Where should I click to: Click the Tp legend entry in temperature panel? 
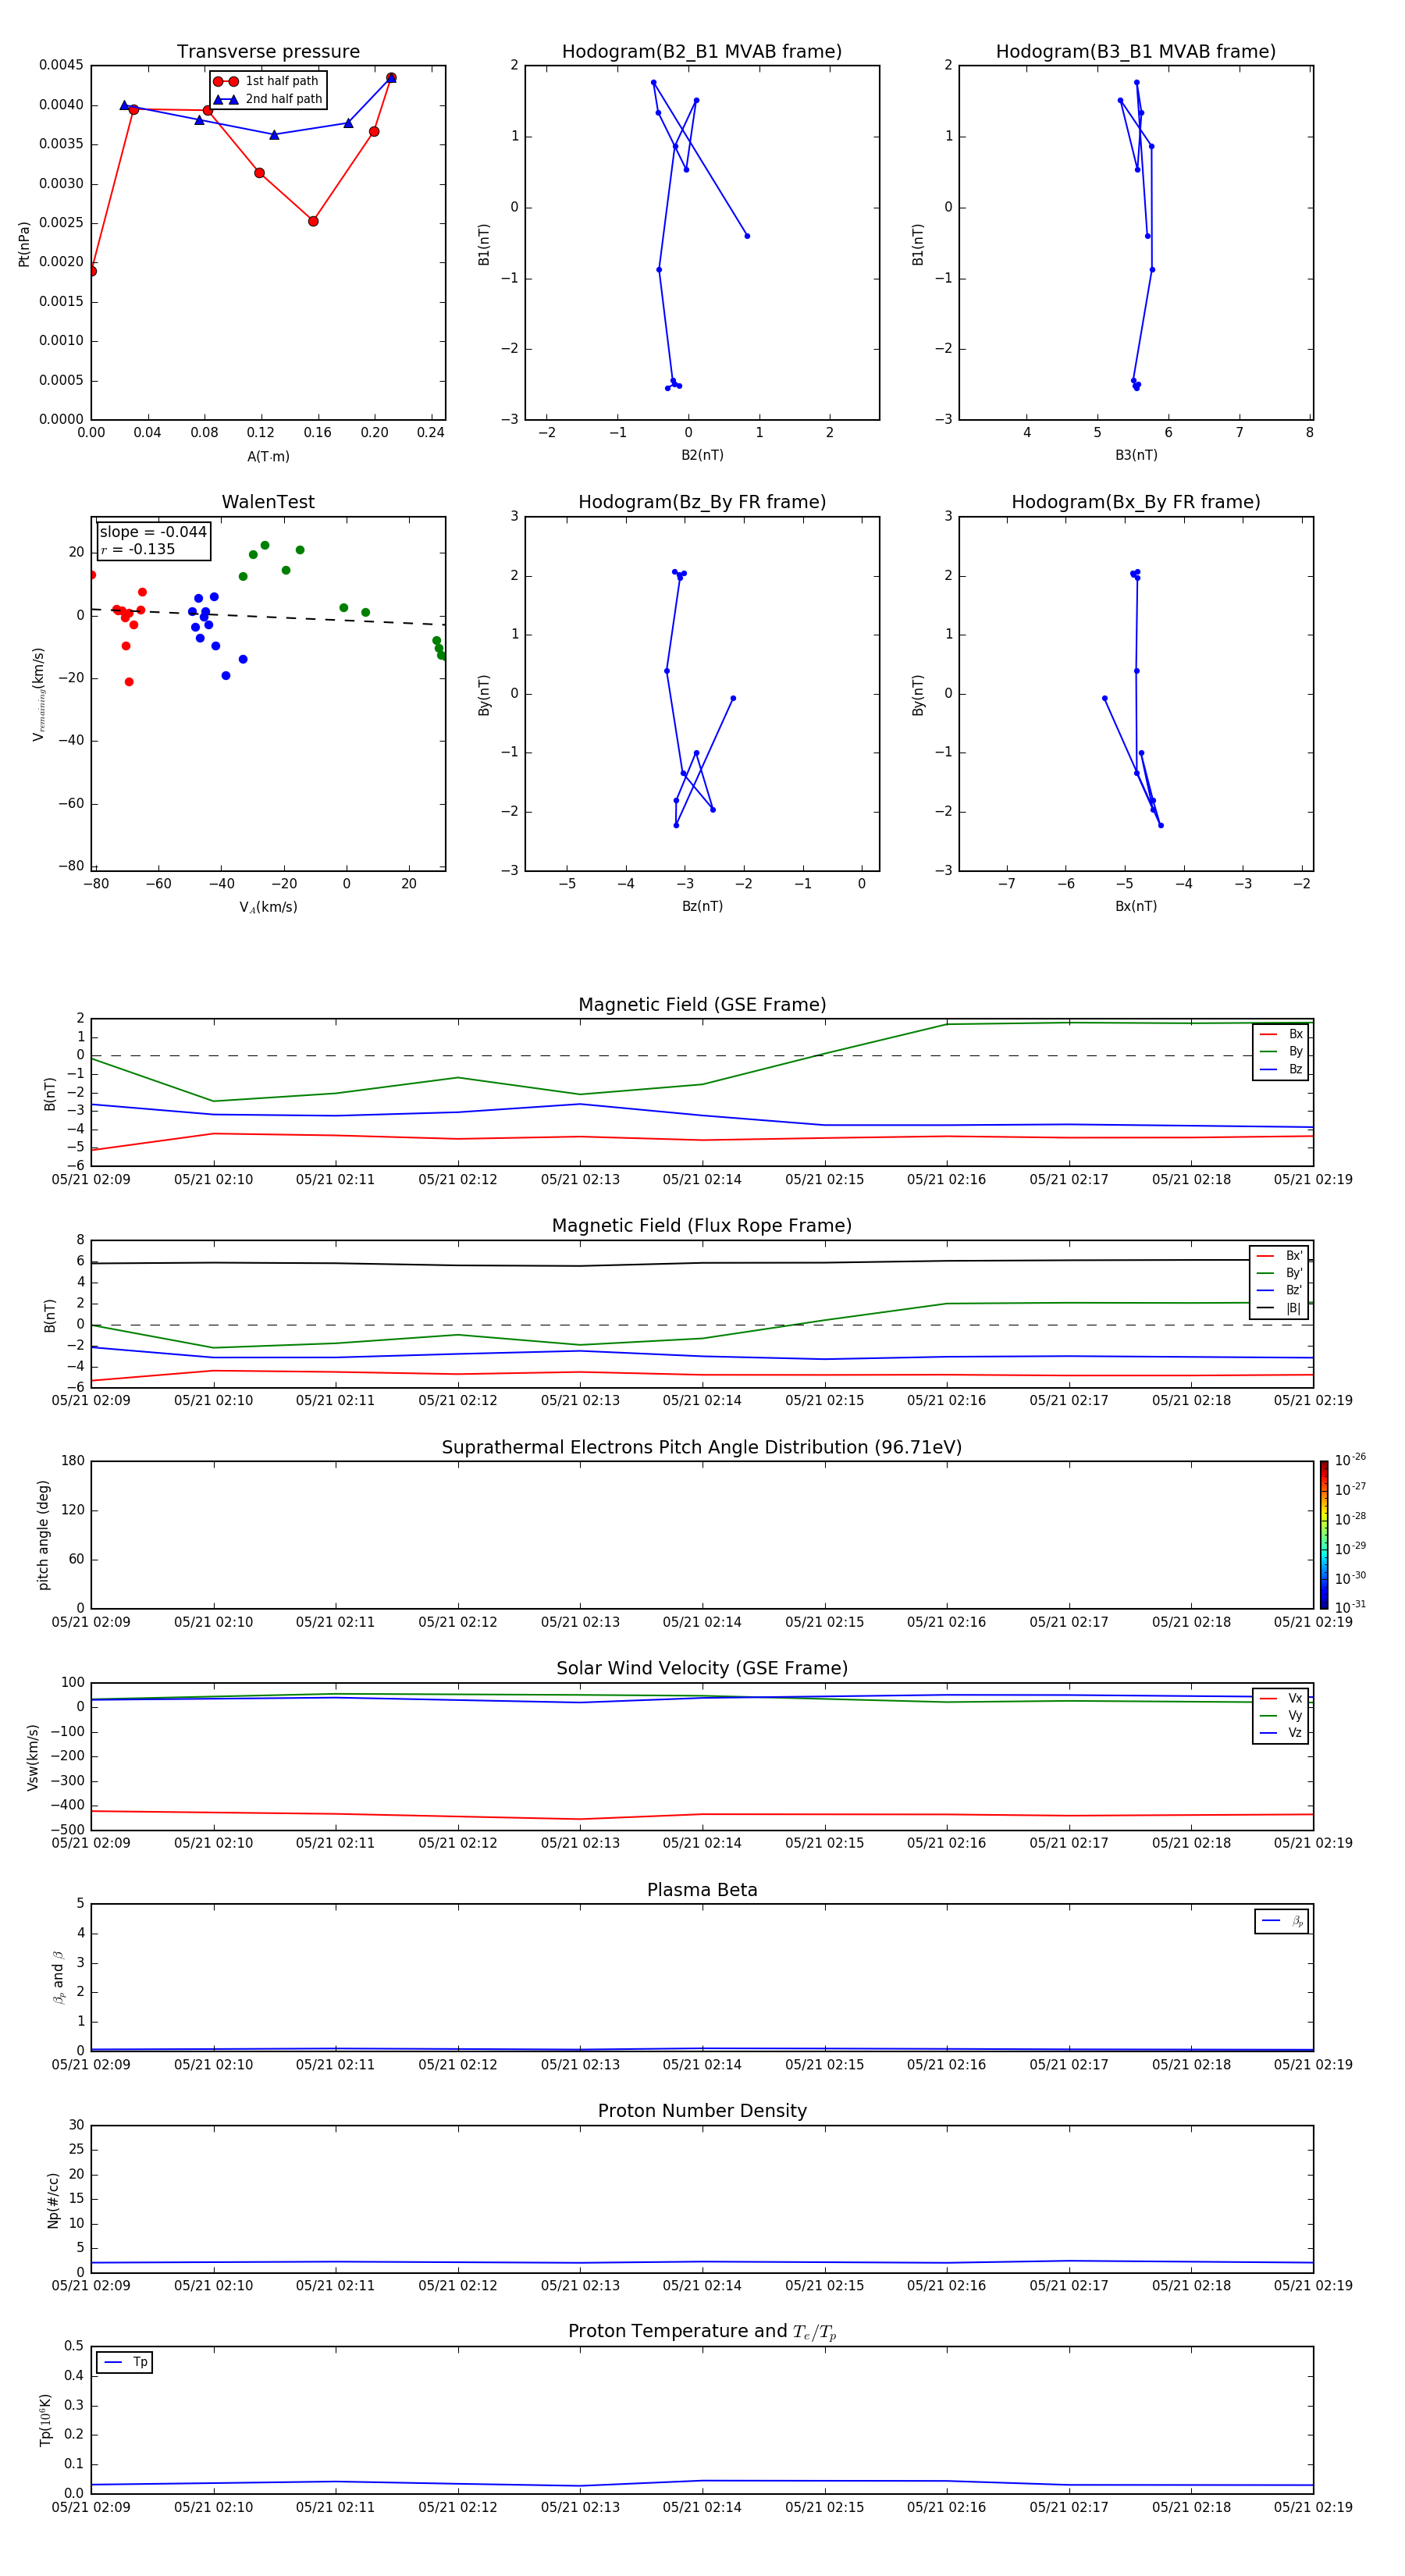125,2362
